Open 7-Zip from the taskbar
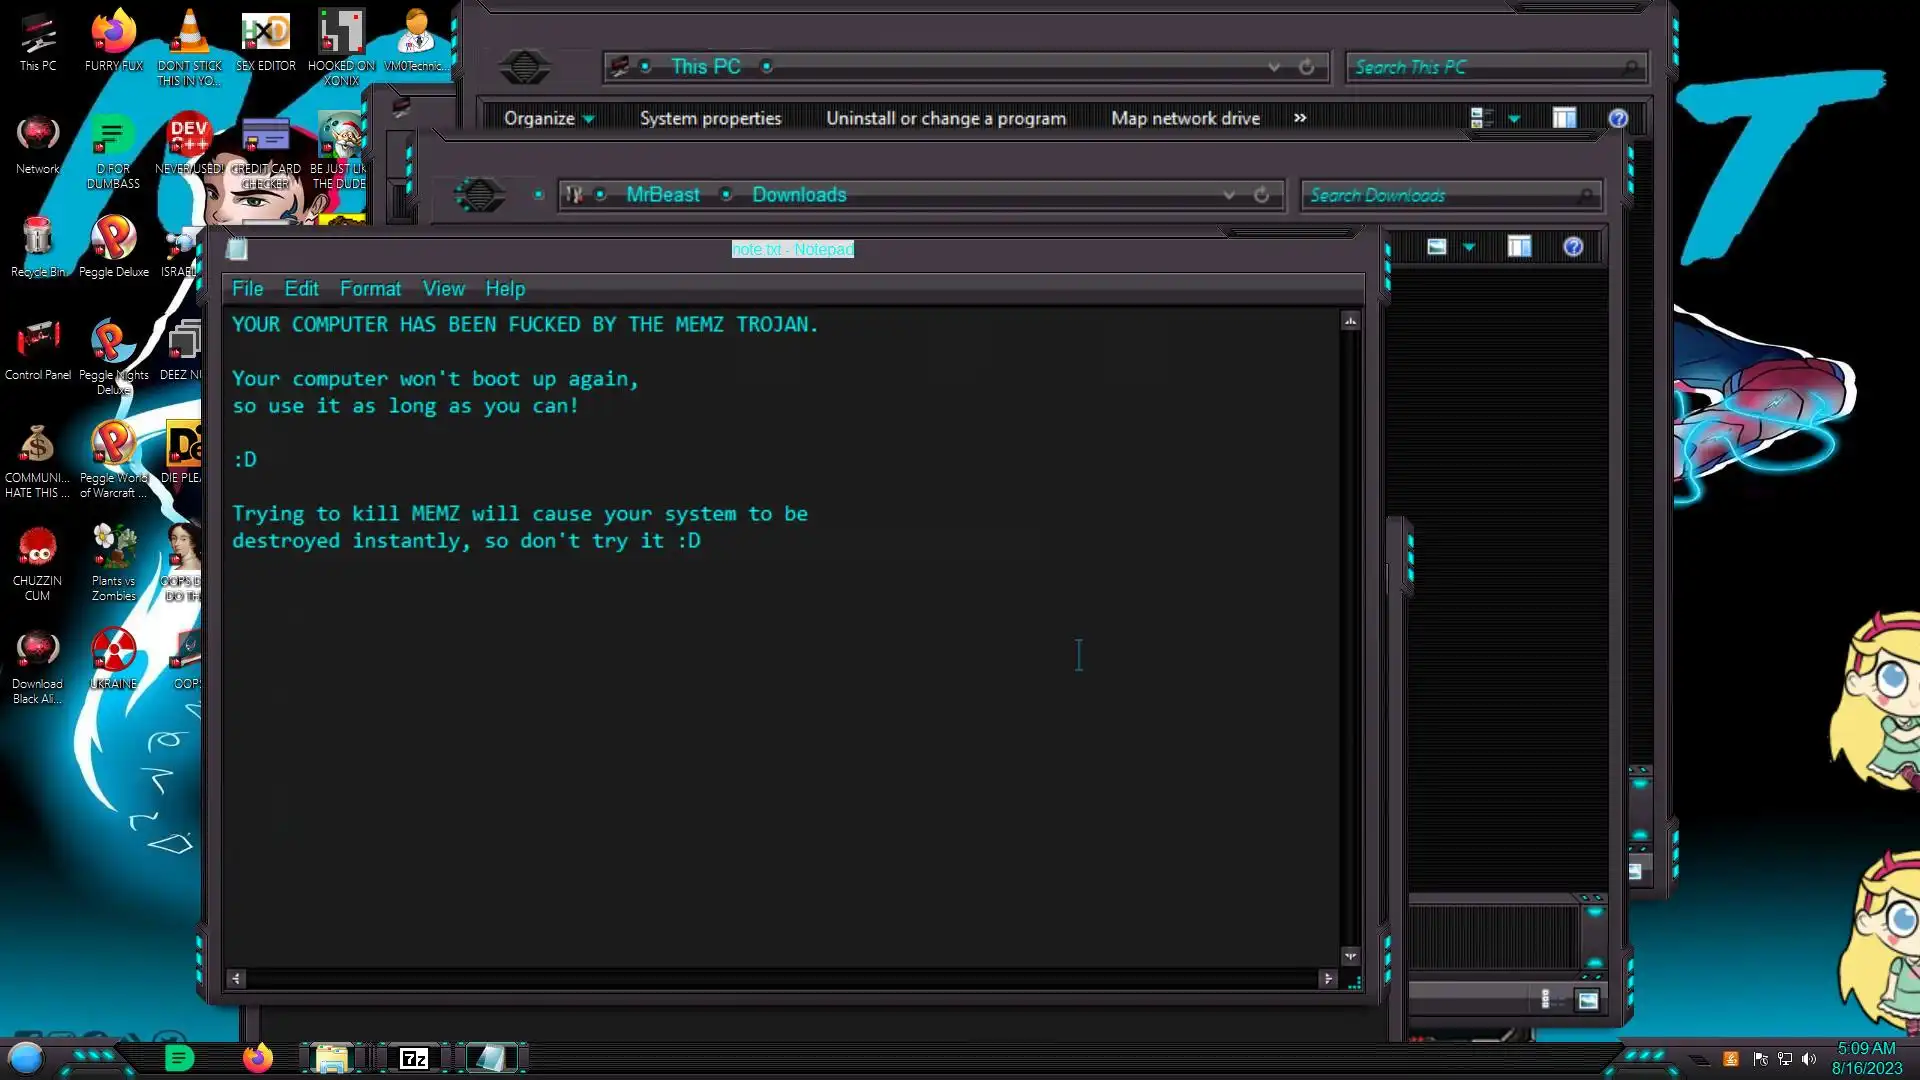 (x=414, y=1058)
